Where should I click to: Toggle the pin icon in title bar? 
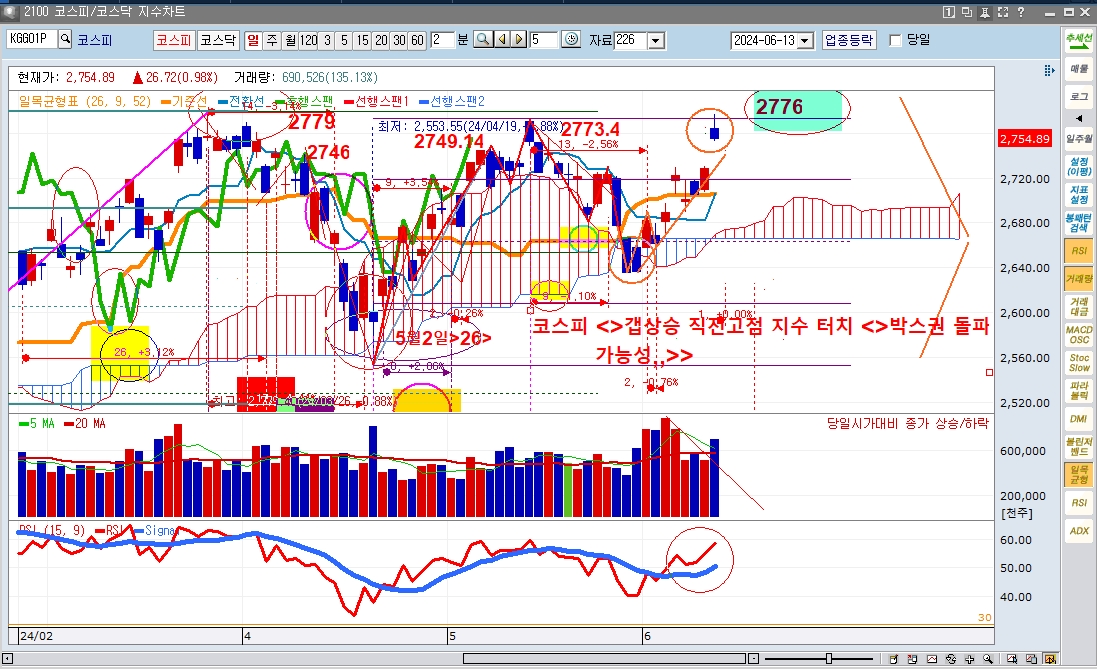(985, 12)
